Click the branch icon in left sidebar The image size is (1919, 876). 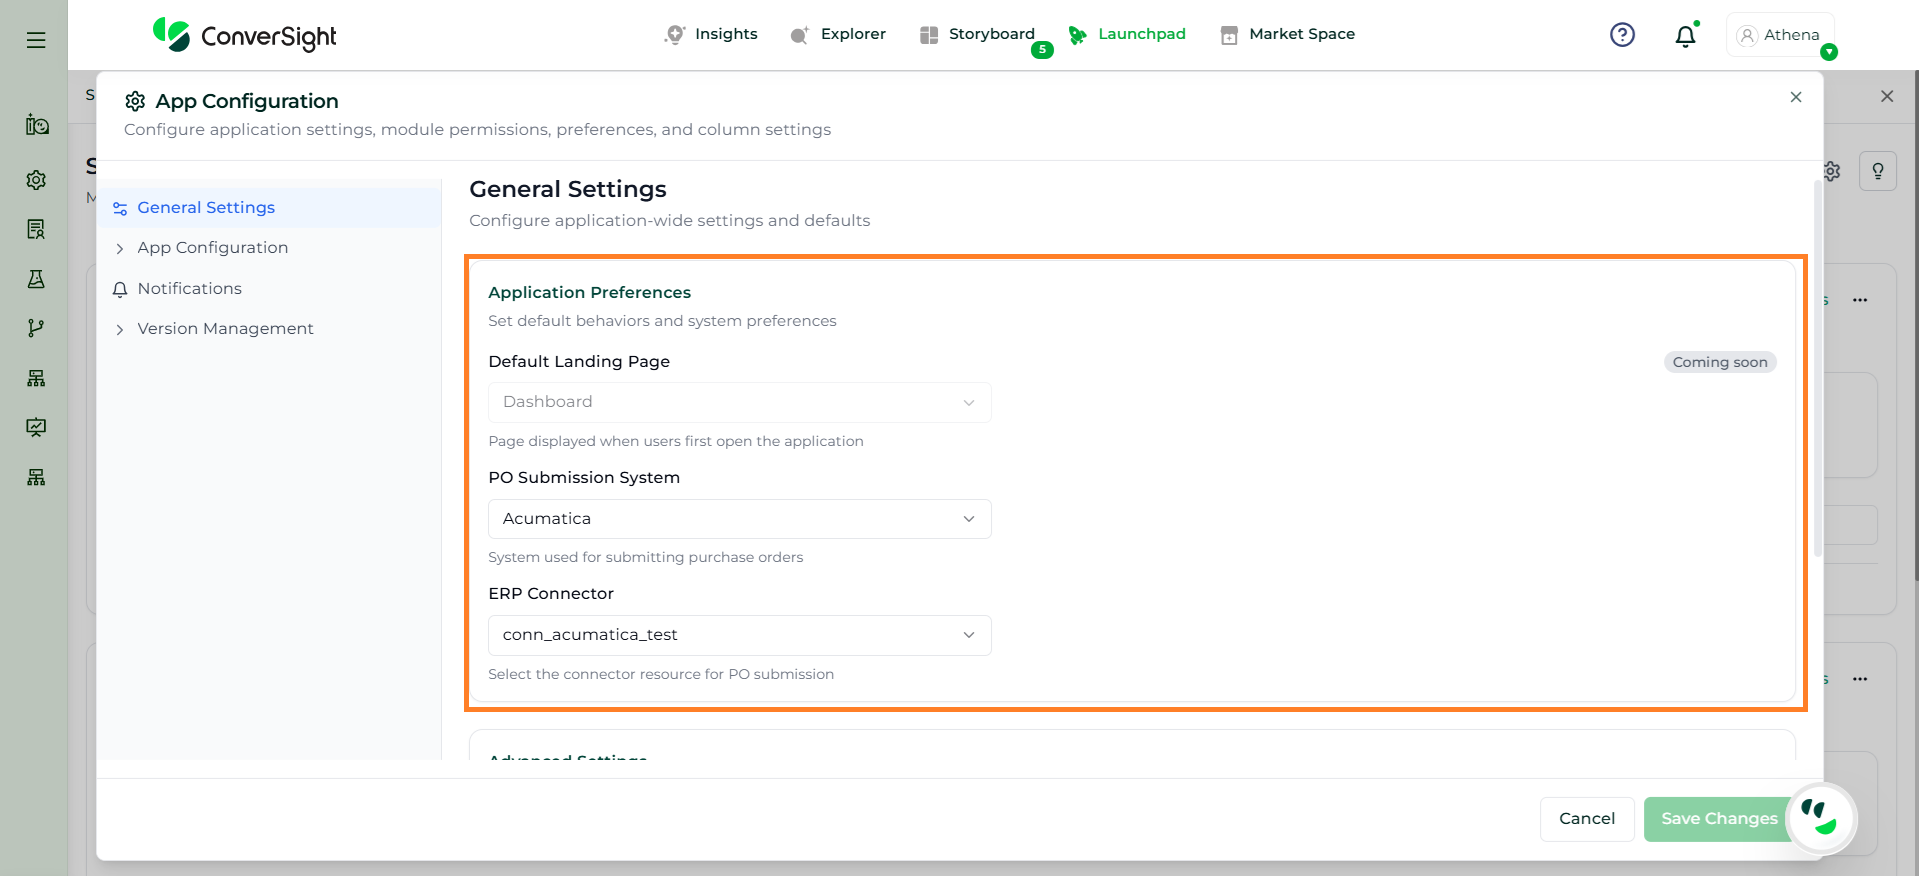tap(36, 328)
